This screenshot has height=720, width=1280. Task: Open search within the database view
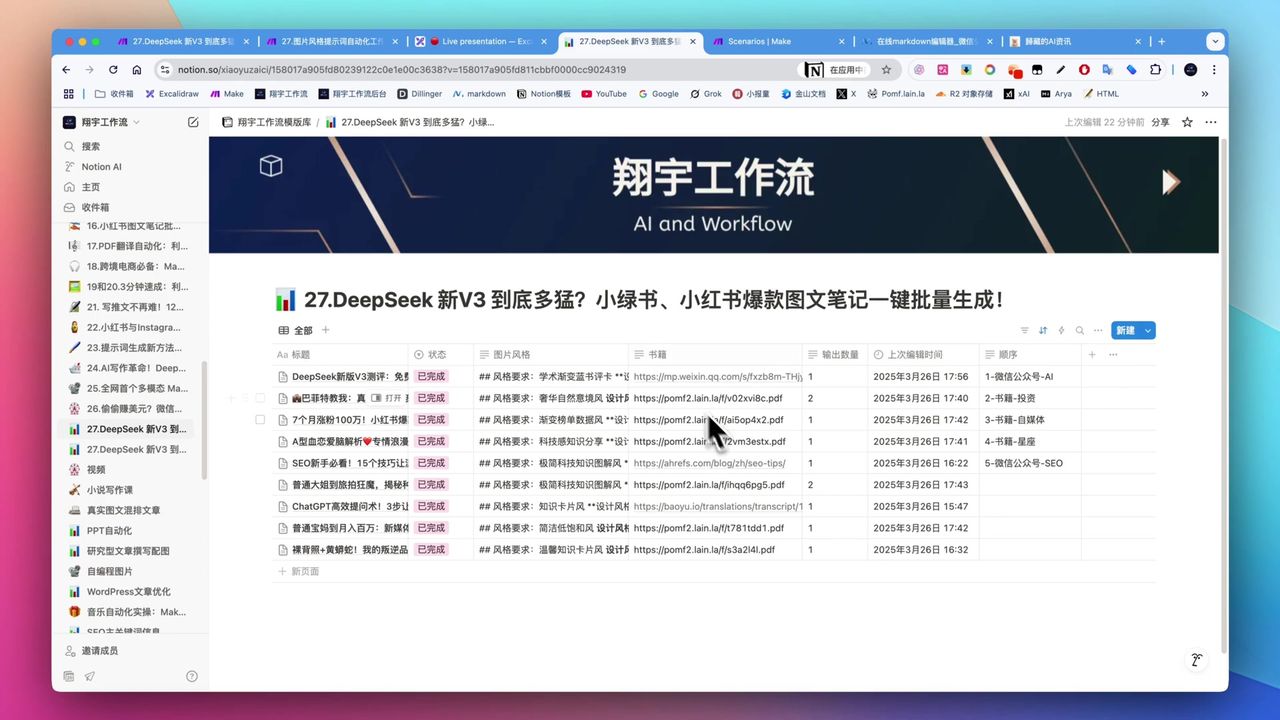tap(1080, 330)
